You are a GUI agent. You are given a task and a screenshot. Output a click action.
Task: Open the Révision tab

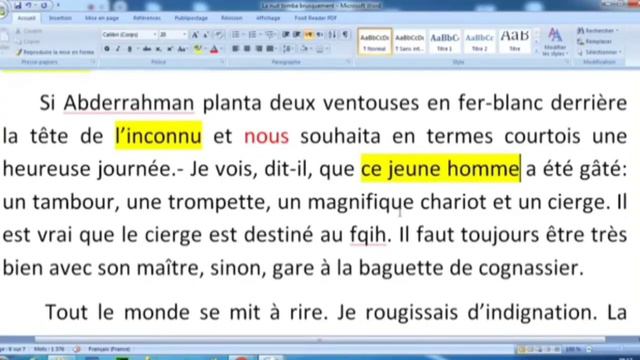(231, 18)
